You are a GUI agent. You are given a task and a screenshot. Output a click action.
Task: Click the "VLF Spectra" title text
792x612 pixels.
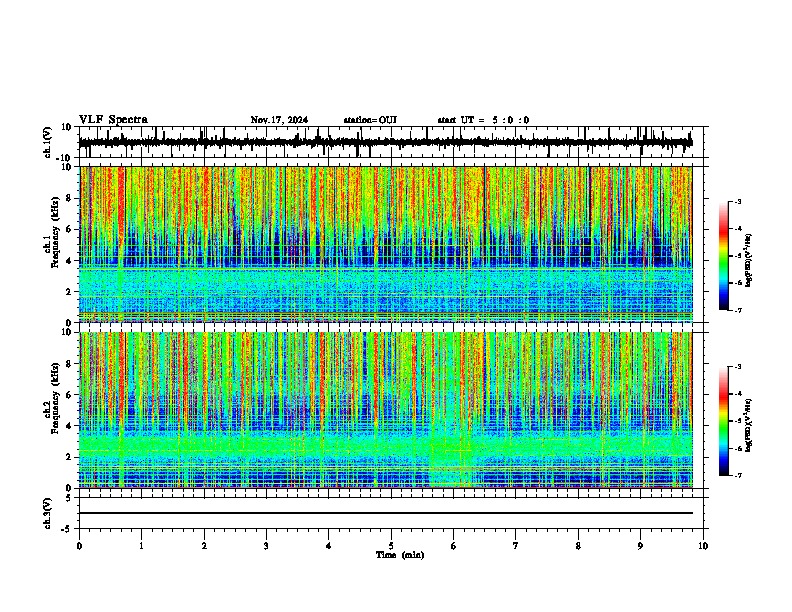tap(113, 120)
